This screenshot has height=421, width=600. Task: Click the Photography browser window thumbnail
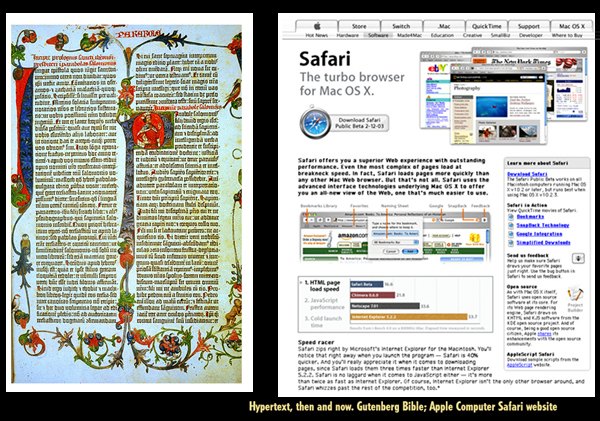498,104
